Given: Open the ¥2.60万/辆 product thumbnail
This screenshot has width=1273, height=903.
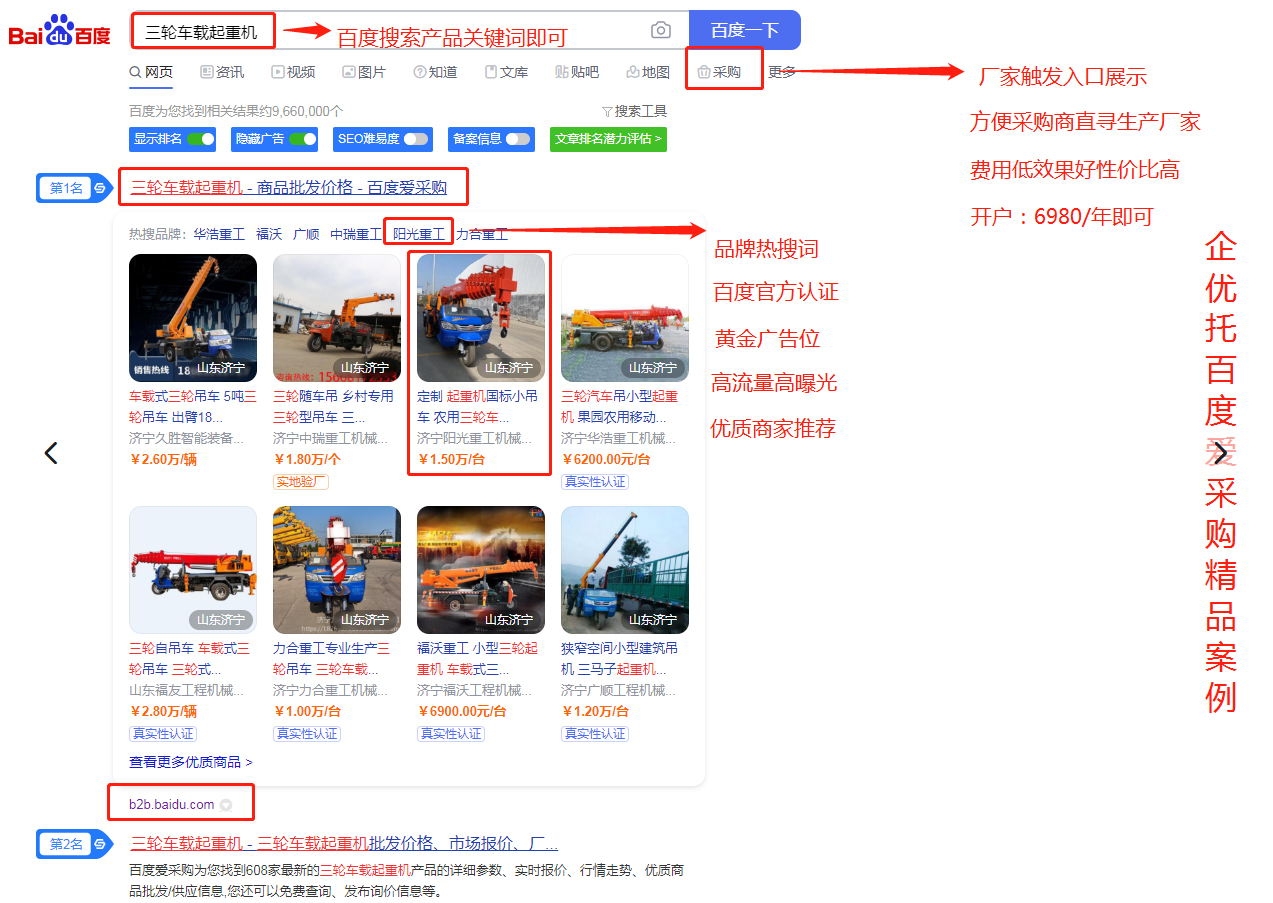Looking at the screenshot, I should [193, 318].
